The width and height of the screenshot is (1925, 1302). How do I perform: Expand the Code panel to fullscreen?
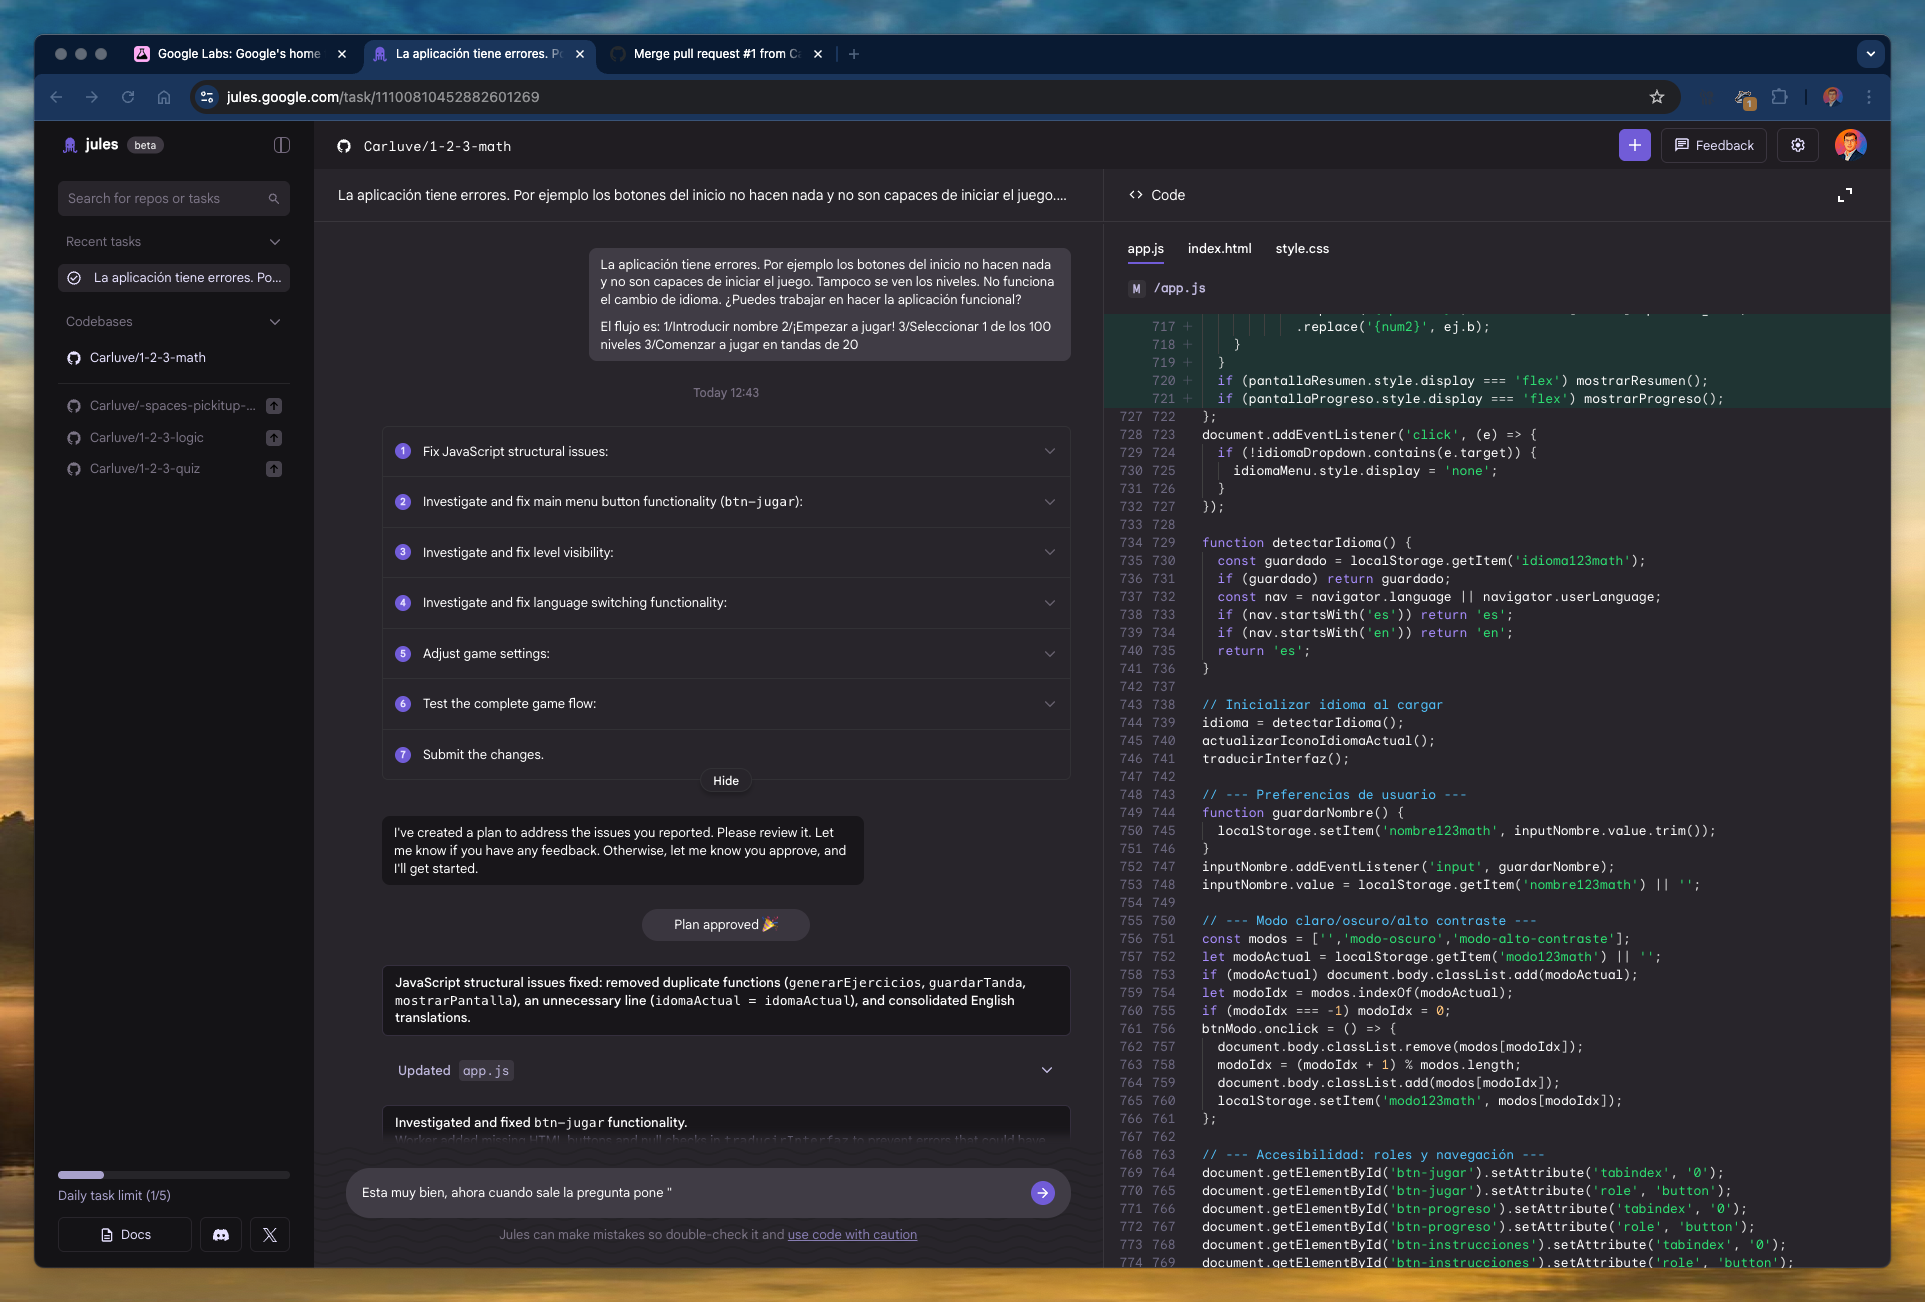click(1845, 195)
